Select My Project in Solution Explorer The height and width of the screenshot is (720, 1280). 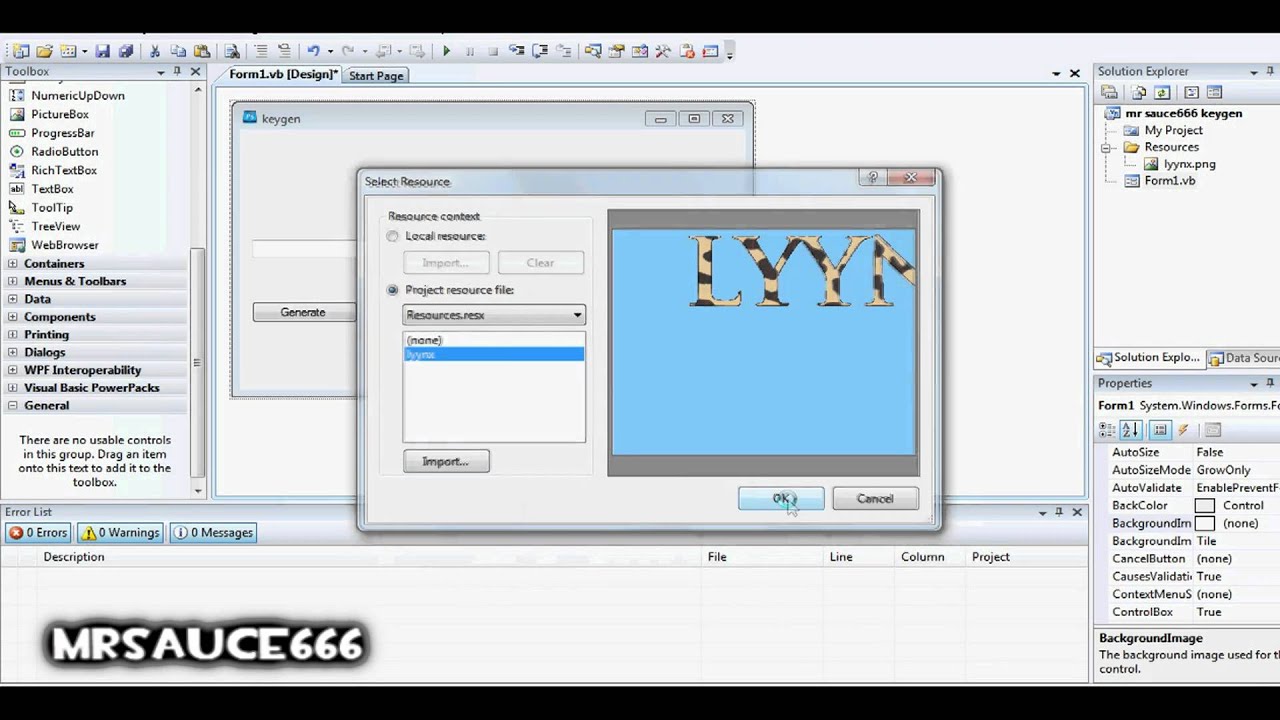1173,130
